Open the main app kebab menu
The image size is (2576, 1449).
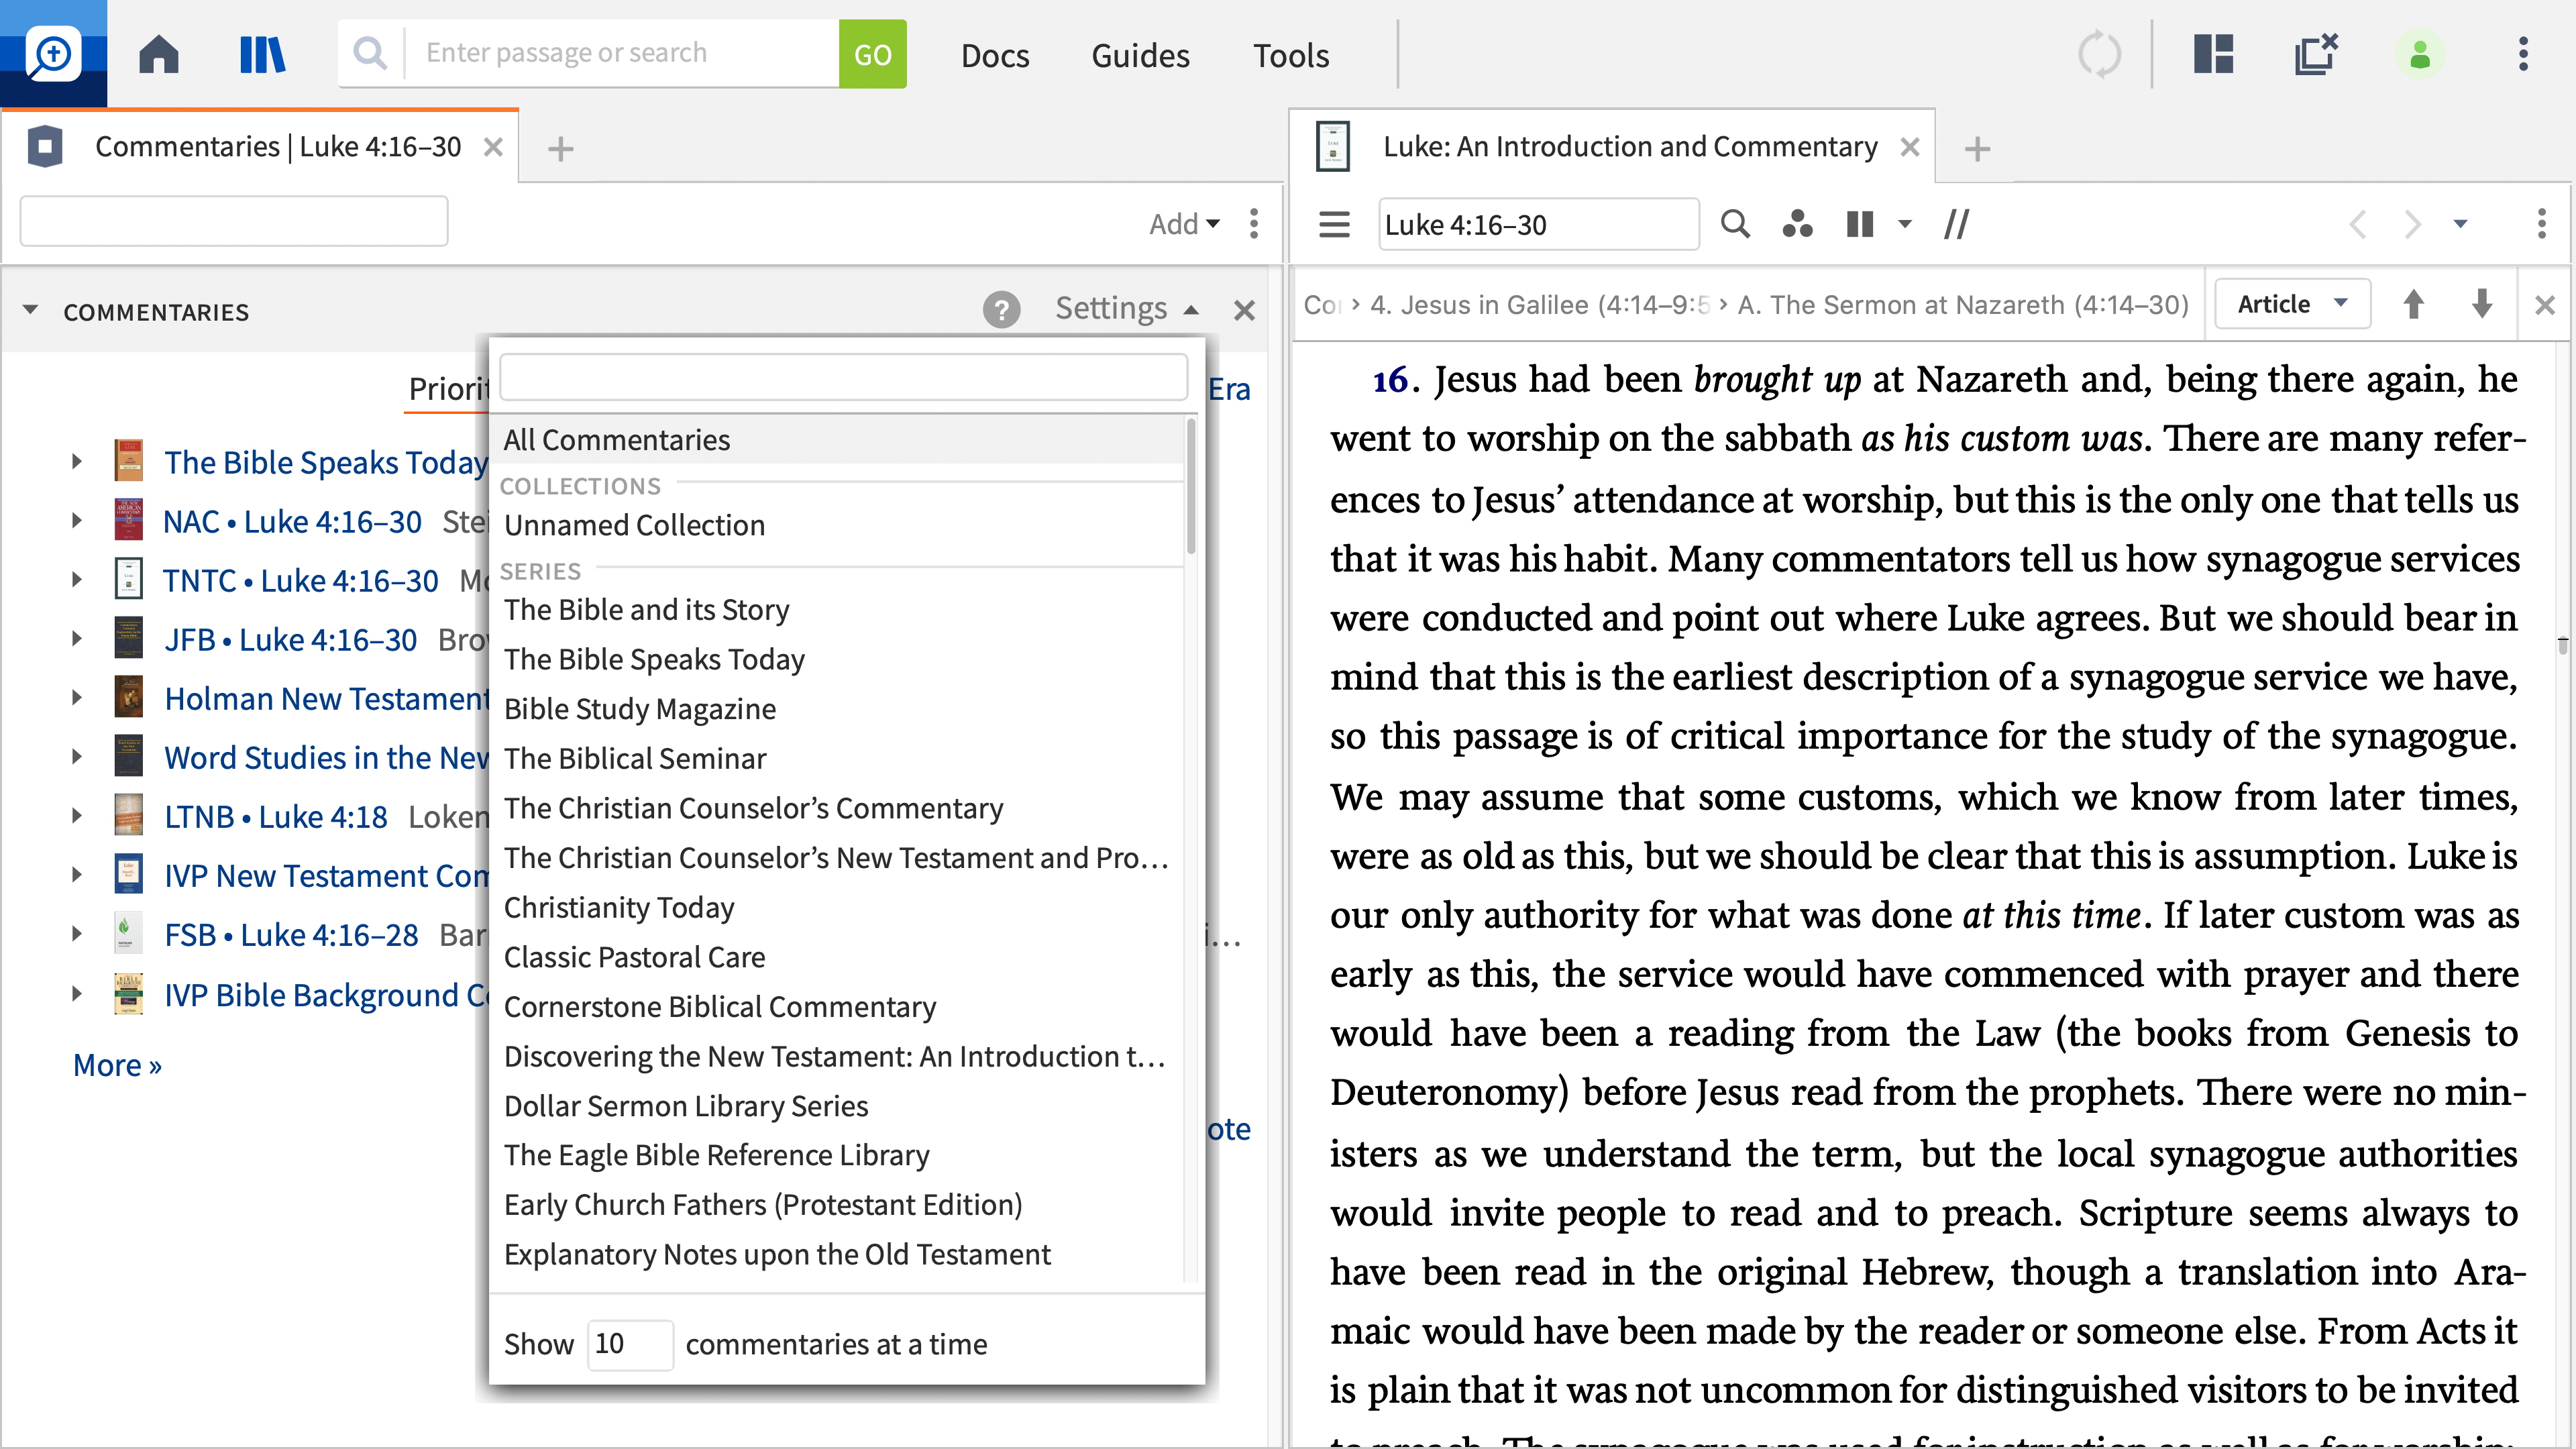(2523, 54)
